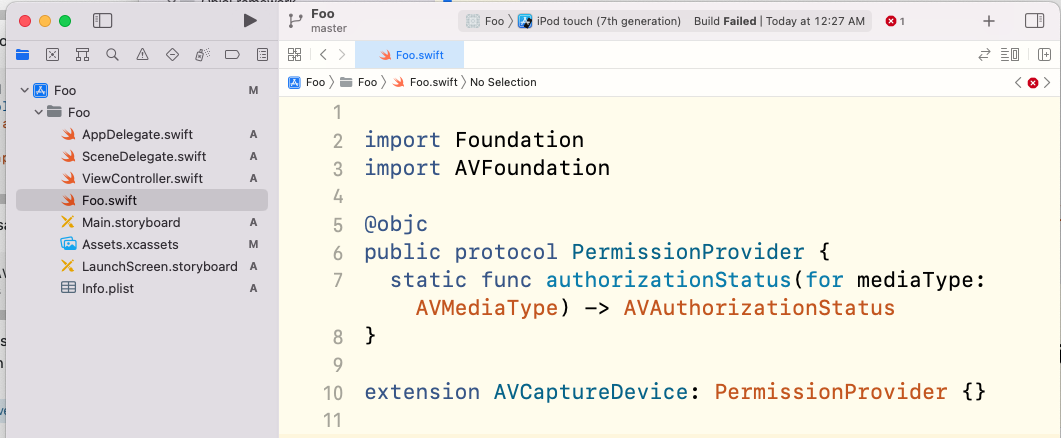Toggle code review changes arrows icon
The height and width of the screenshot is (438, 1061).
985,55
